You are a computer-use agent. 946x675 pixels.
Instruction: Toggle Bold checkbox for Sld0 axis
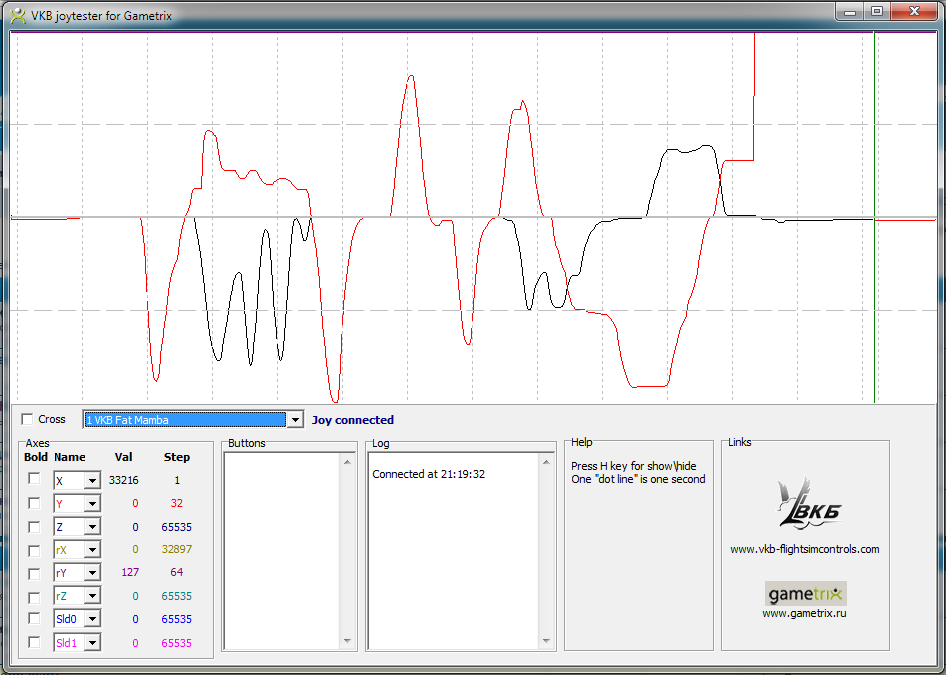[34, 619]
